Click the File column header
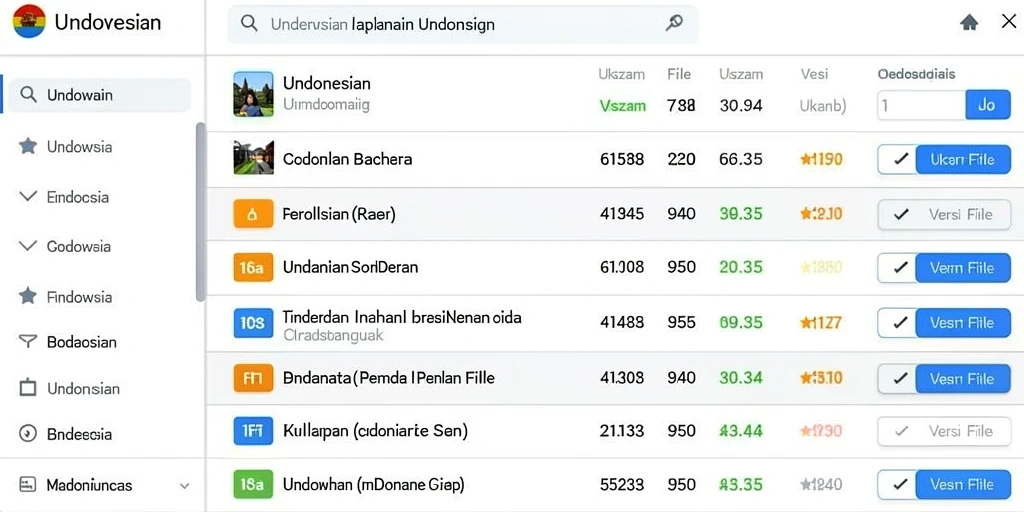 pyautogui.click(x=679, y=74)
